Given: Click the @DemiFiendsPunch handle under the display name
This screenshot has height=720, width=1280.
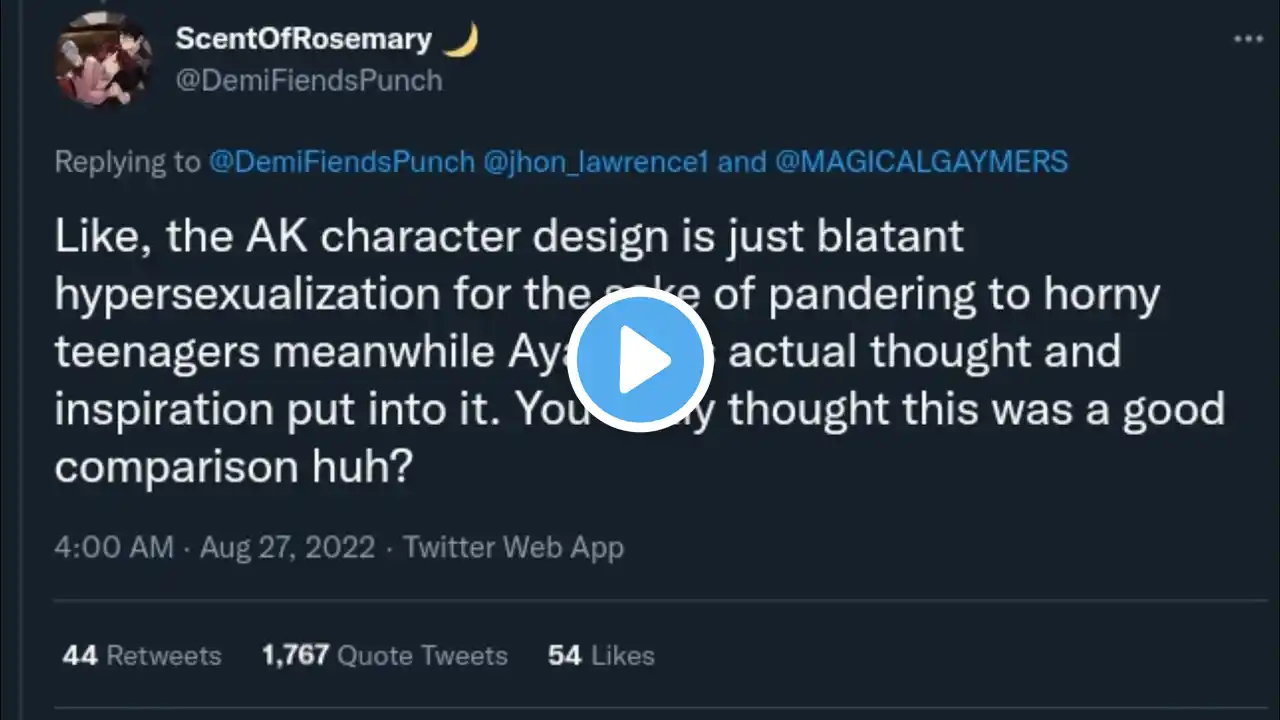Looking at the screenshot, I should (x=309, y=80).
